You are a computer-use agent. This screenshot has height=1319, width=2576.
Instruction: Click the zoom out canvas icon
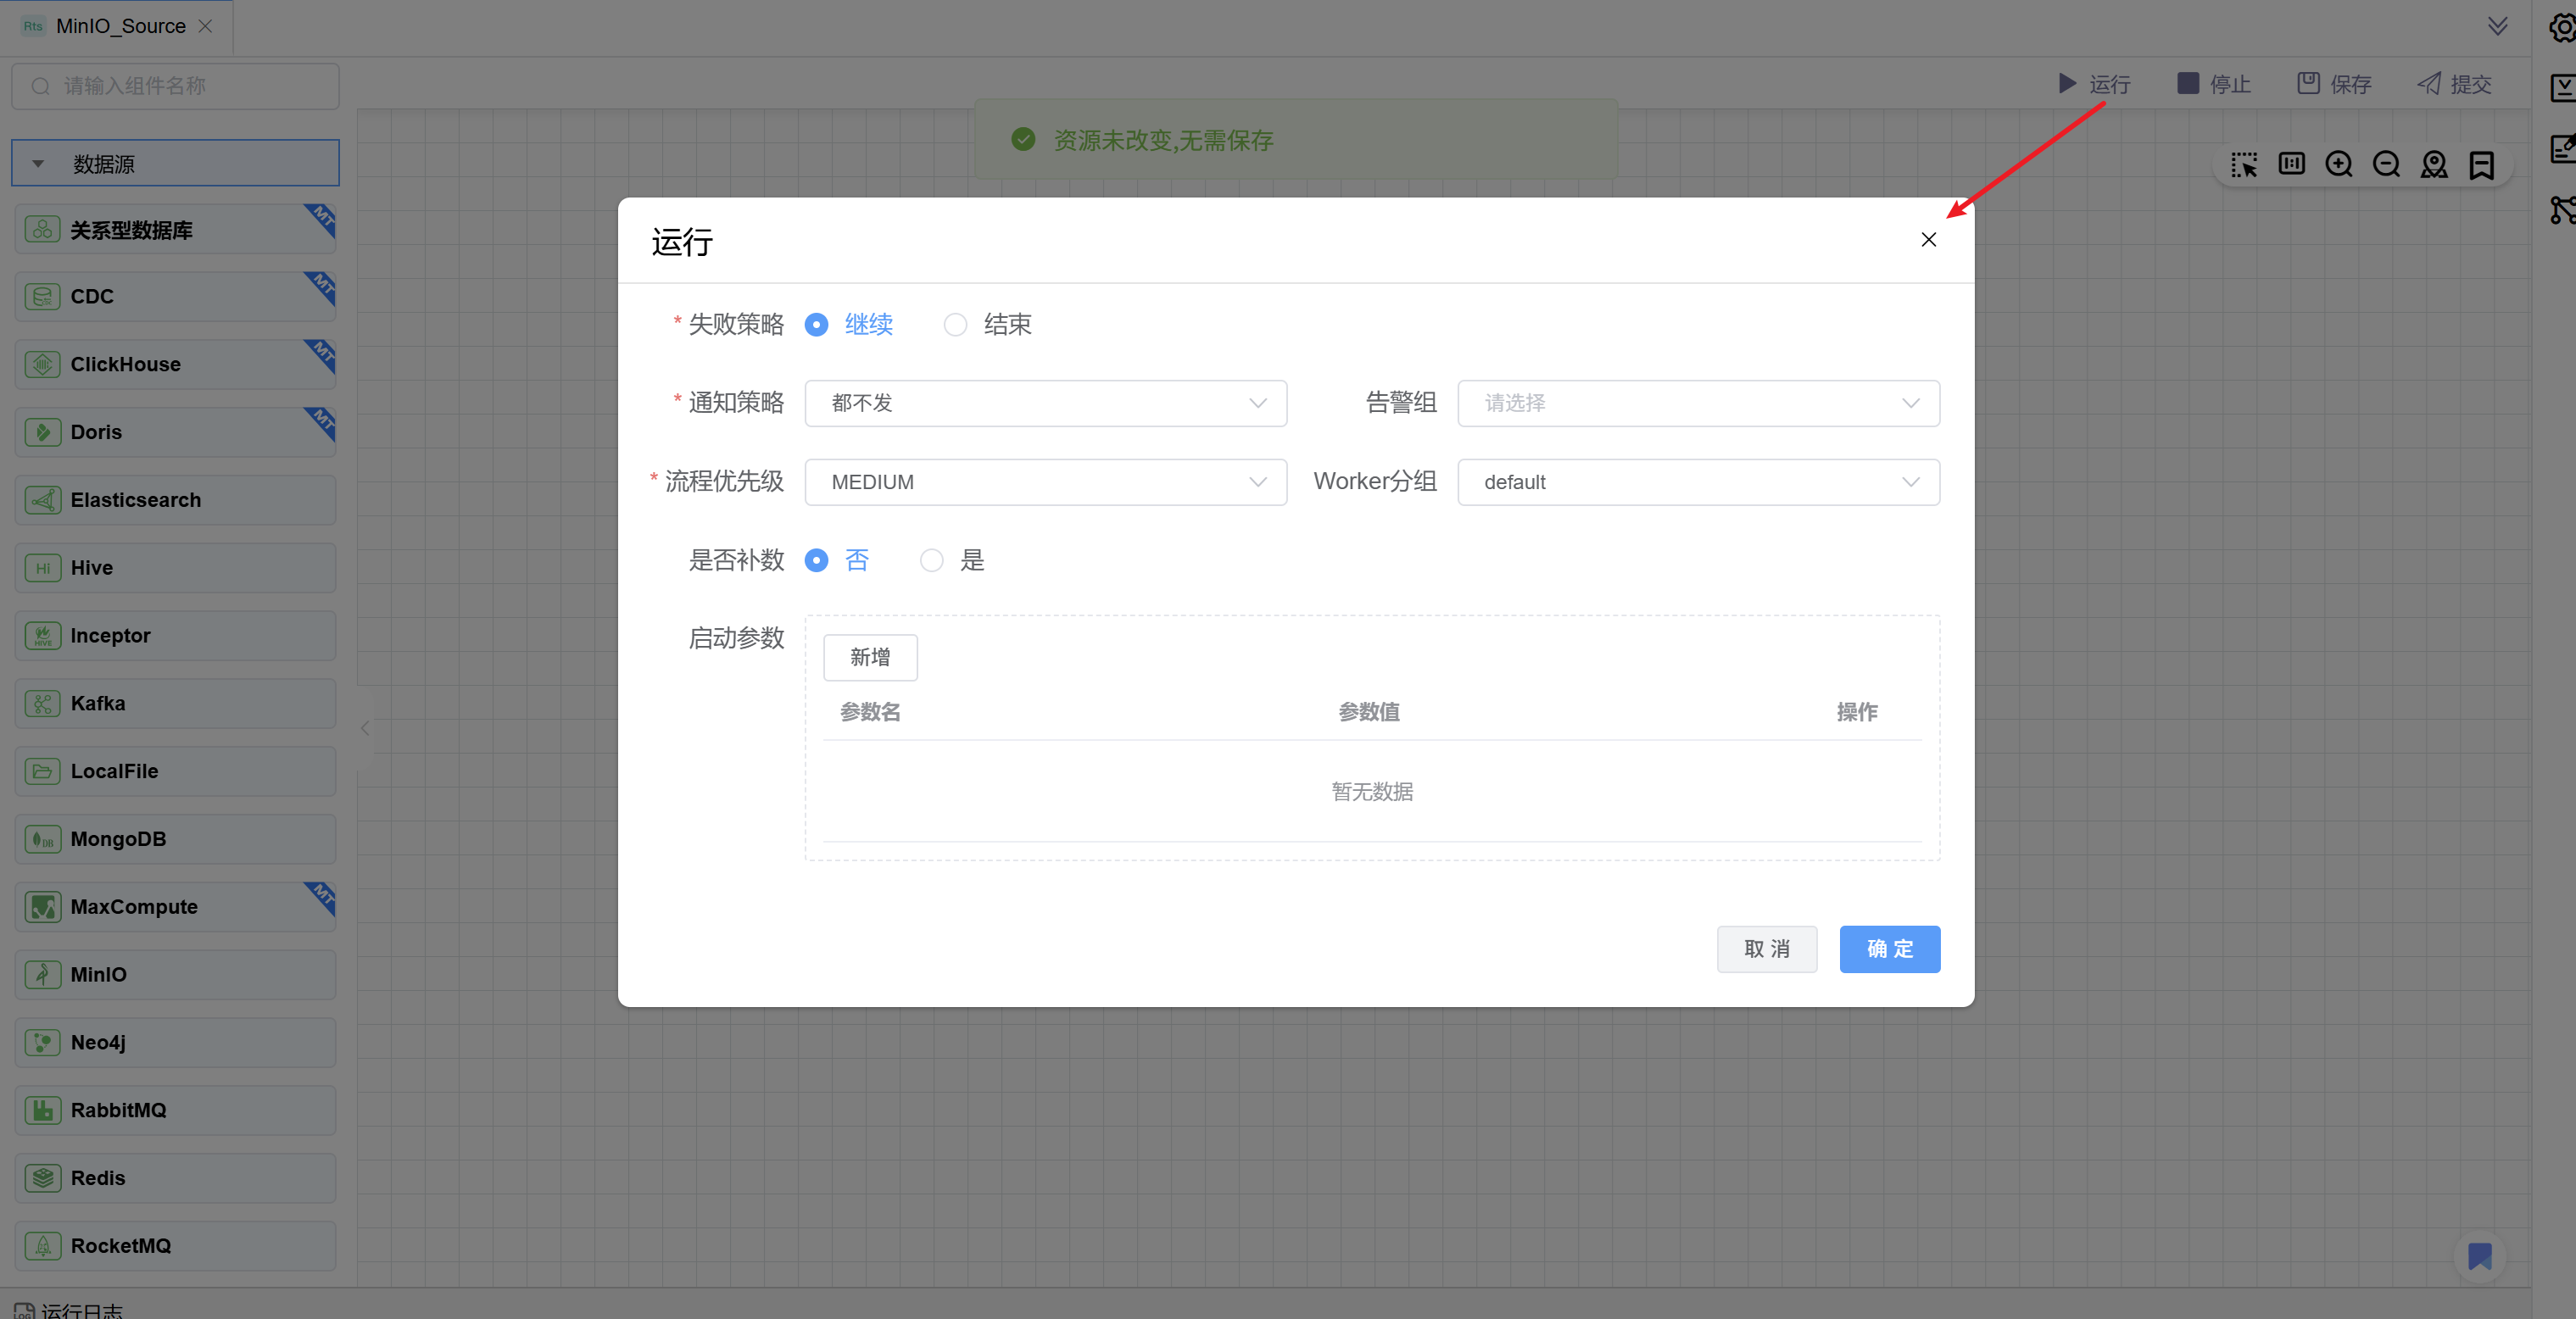(2386, 165)
